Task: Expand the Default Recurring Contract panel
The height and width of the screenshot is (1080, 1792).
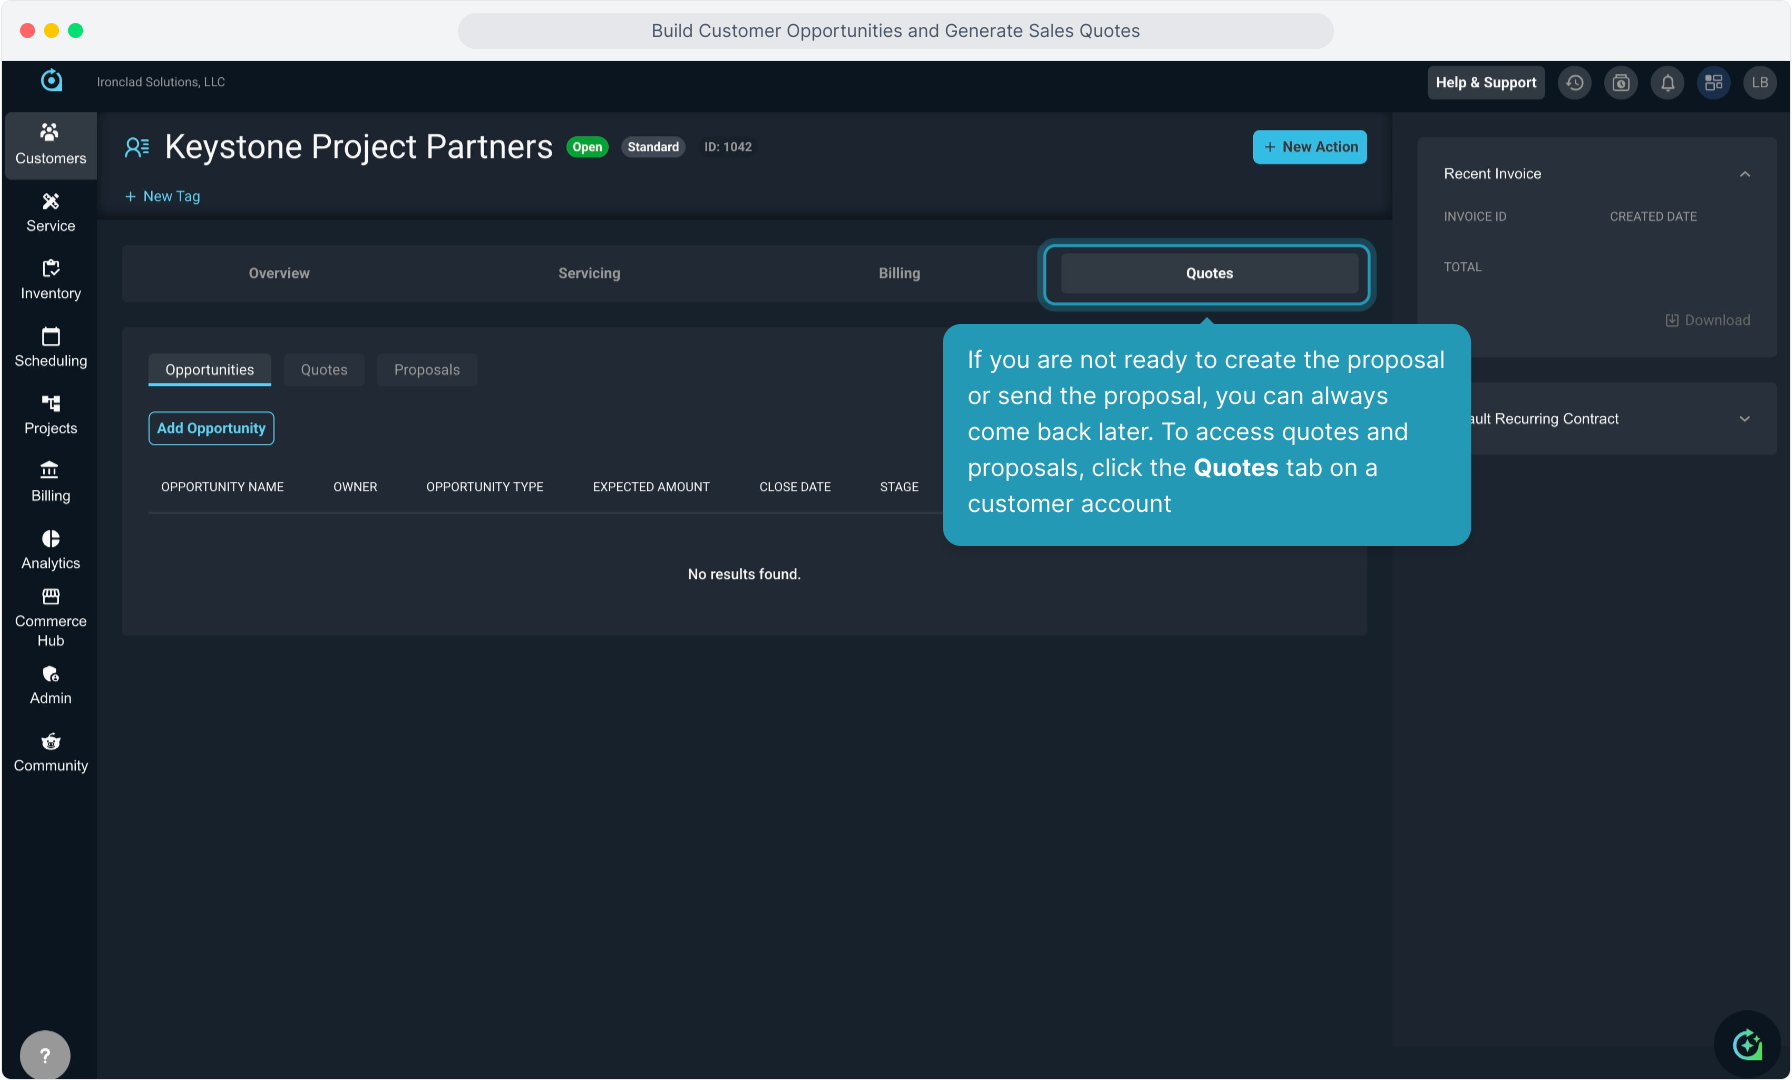Action: [x=1744, y=419]
